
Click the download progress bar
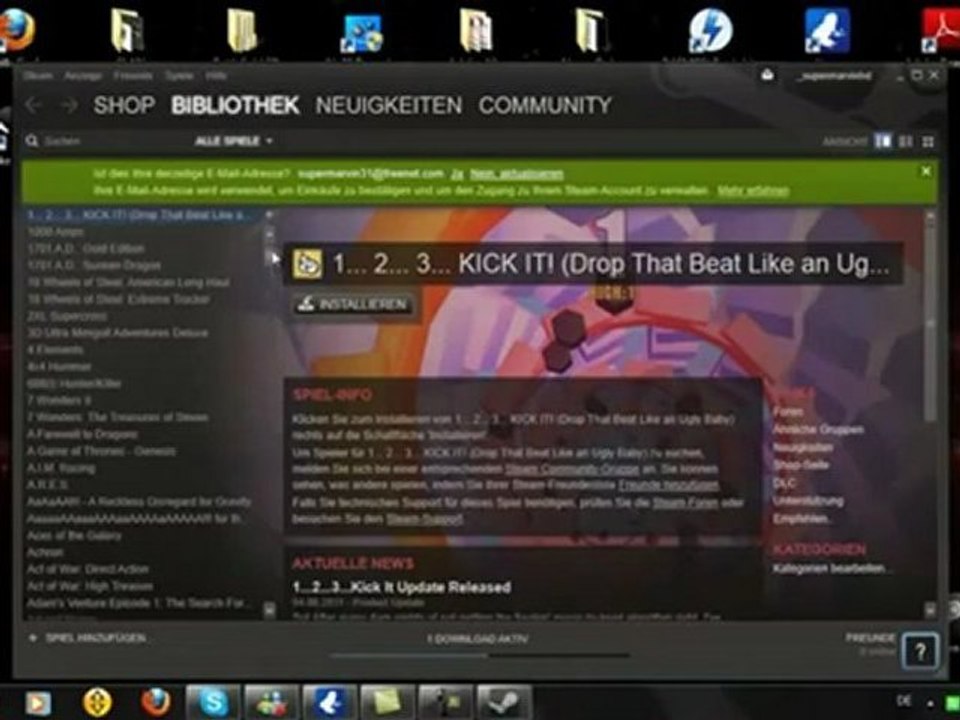[479, 655]
